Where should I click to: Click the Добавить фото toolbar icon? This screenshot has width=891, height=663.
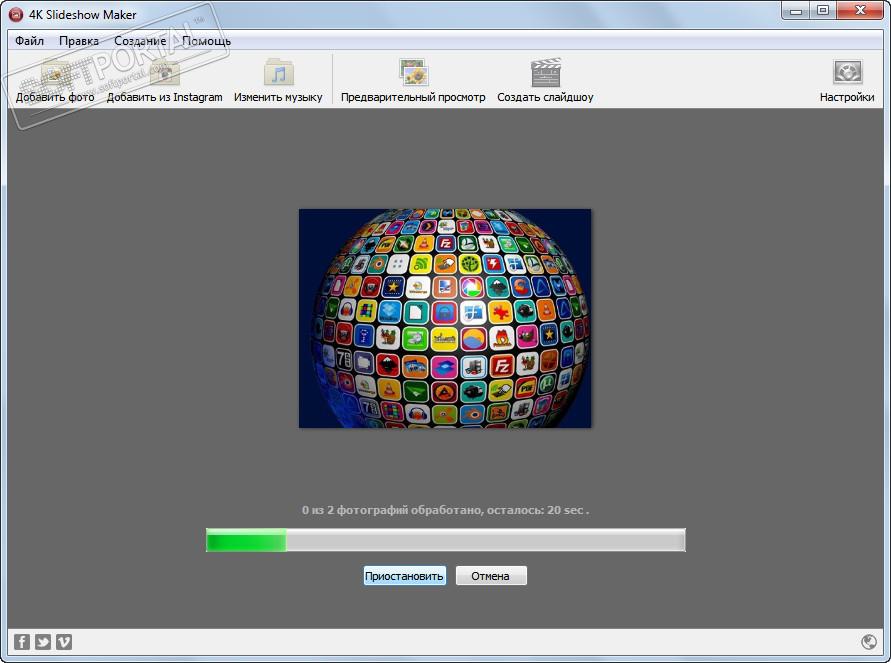[x=55, y=73]
